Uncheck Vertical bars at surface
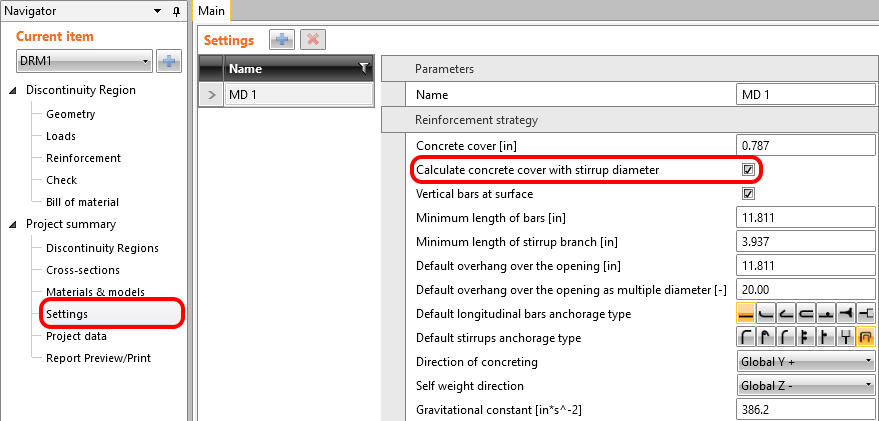The image size is (879, 421). (x=748, y=194)
